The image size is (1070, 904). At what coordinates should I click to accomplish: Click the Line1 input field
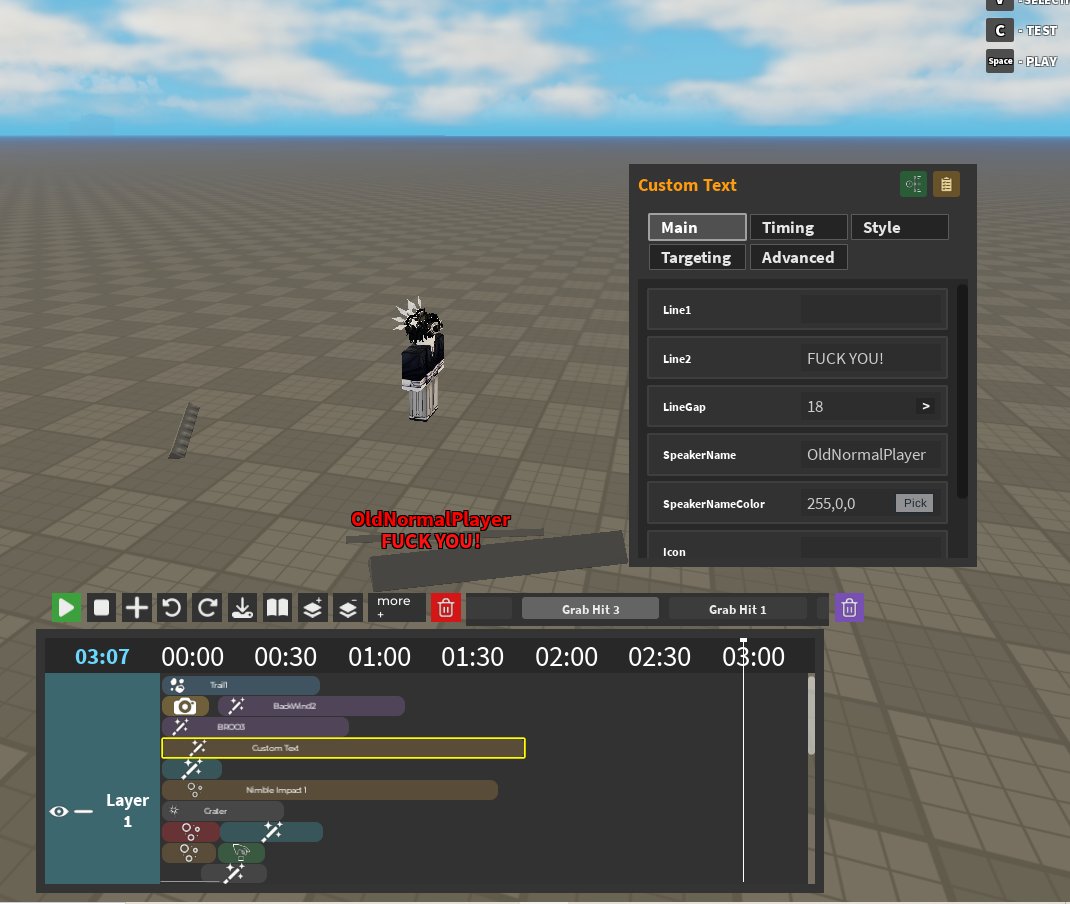tap(871, 310)
